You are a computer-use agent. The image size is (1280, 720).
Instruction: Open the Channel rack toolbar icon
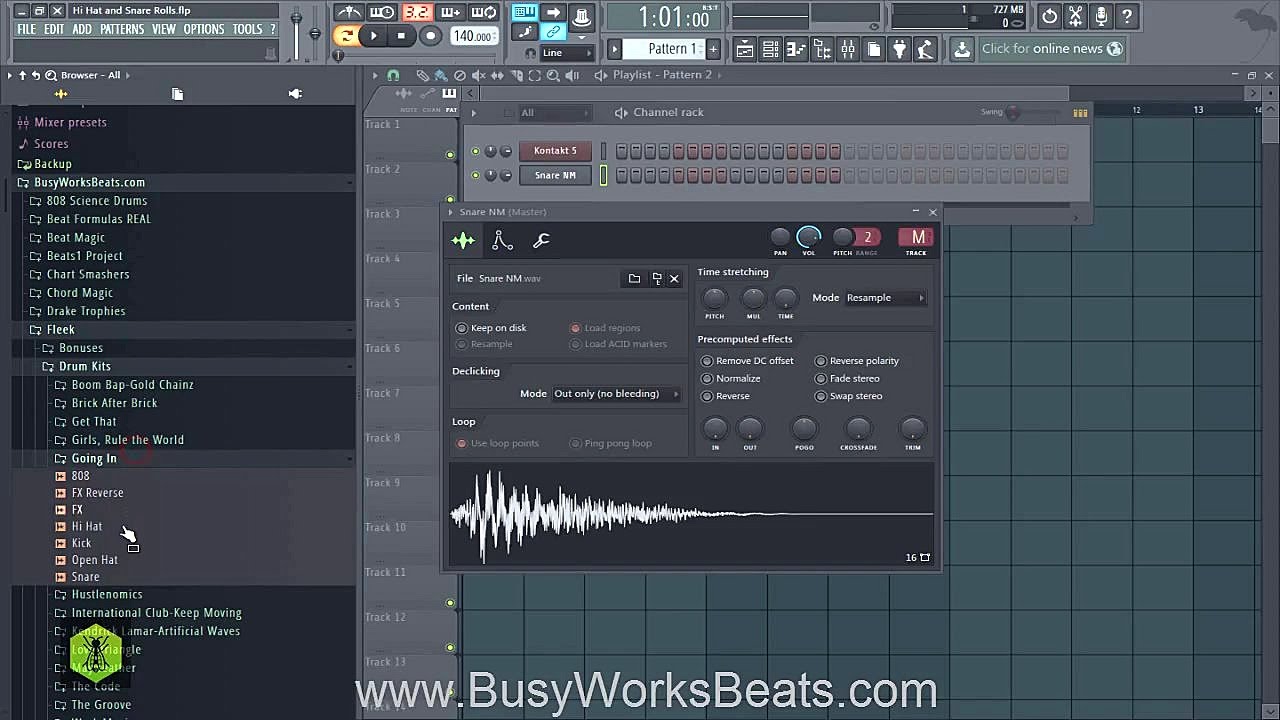click(770, 49)
